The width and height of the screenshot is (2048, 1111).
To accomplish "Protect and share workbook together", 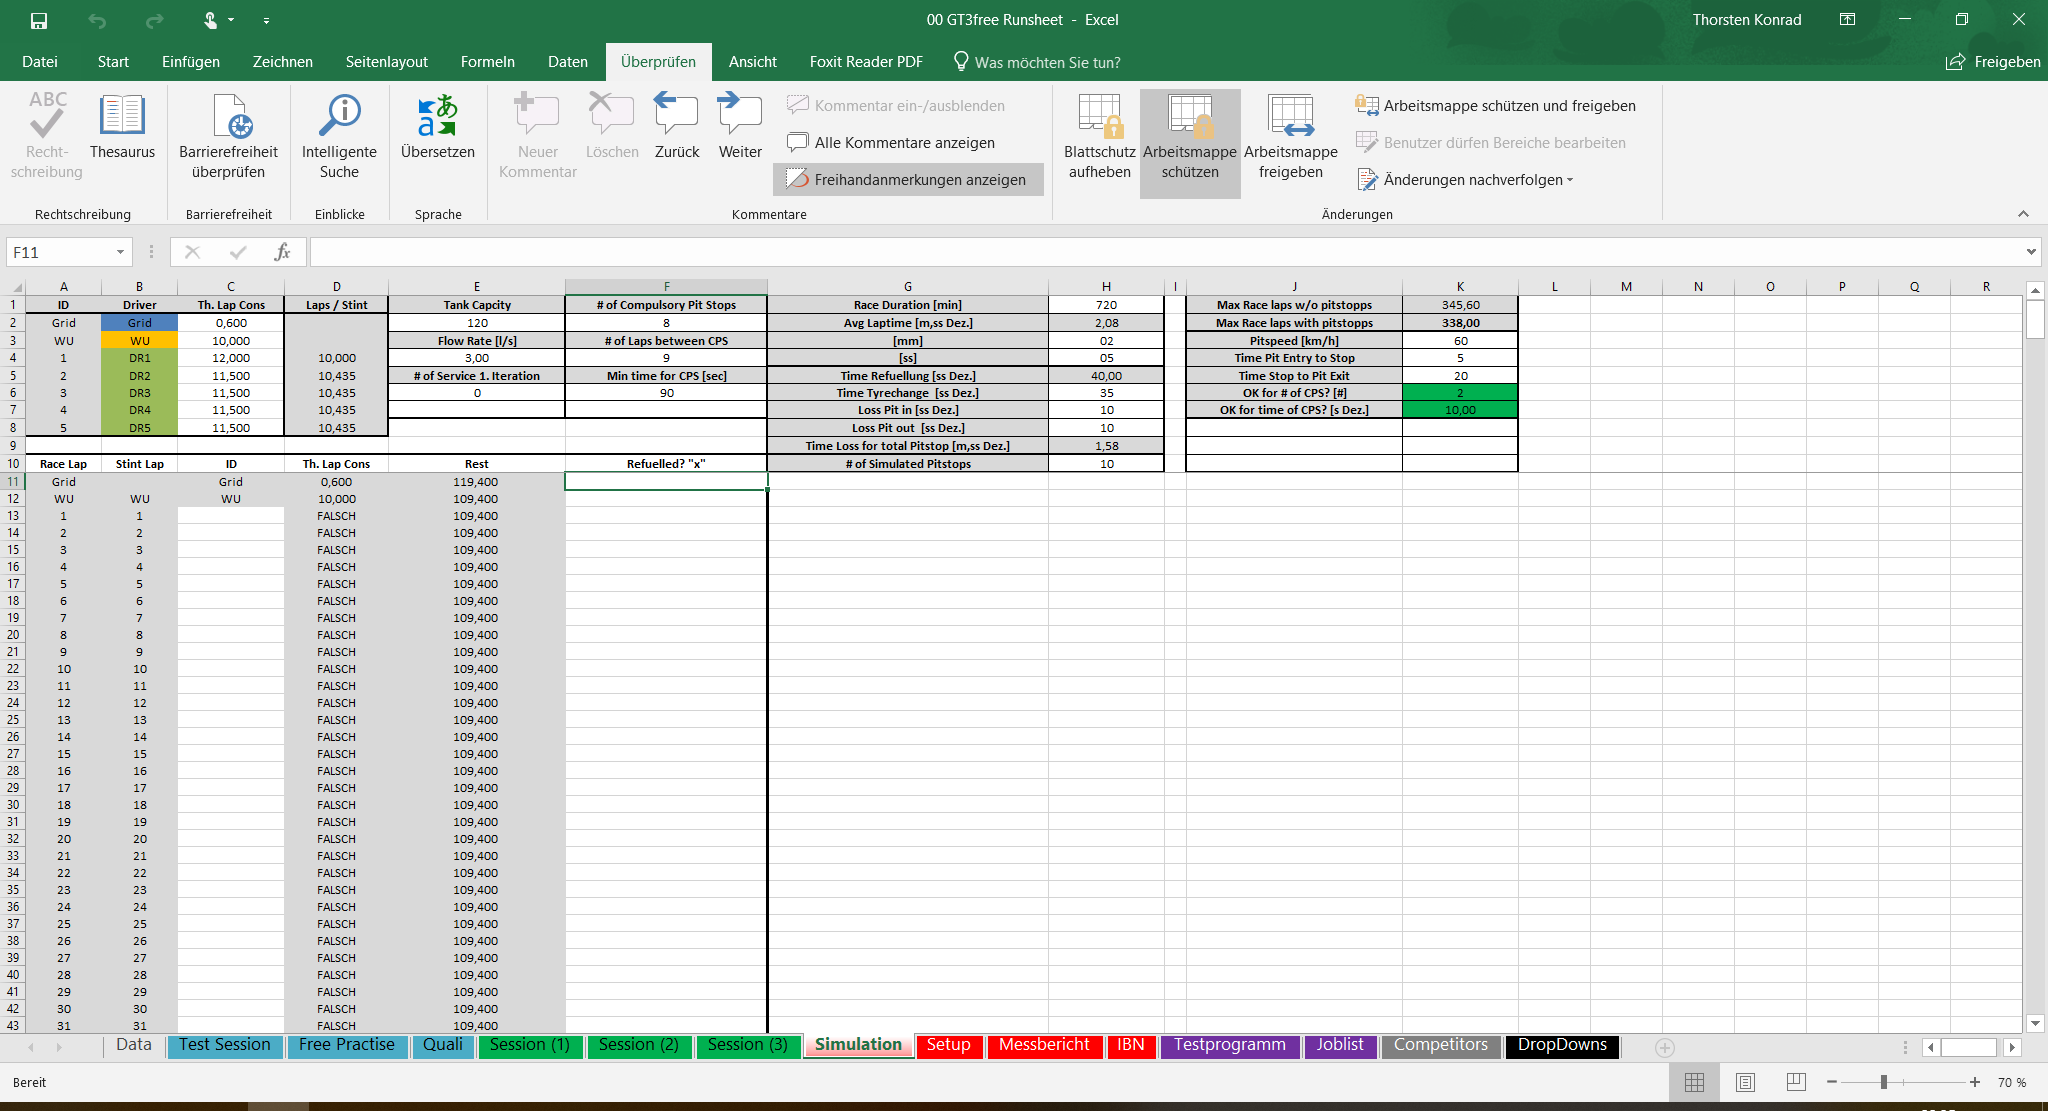I will click(1497, 105).
